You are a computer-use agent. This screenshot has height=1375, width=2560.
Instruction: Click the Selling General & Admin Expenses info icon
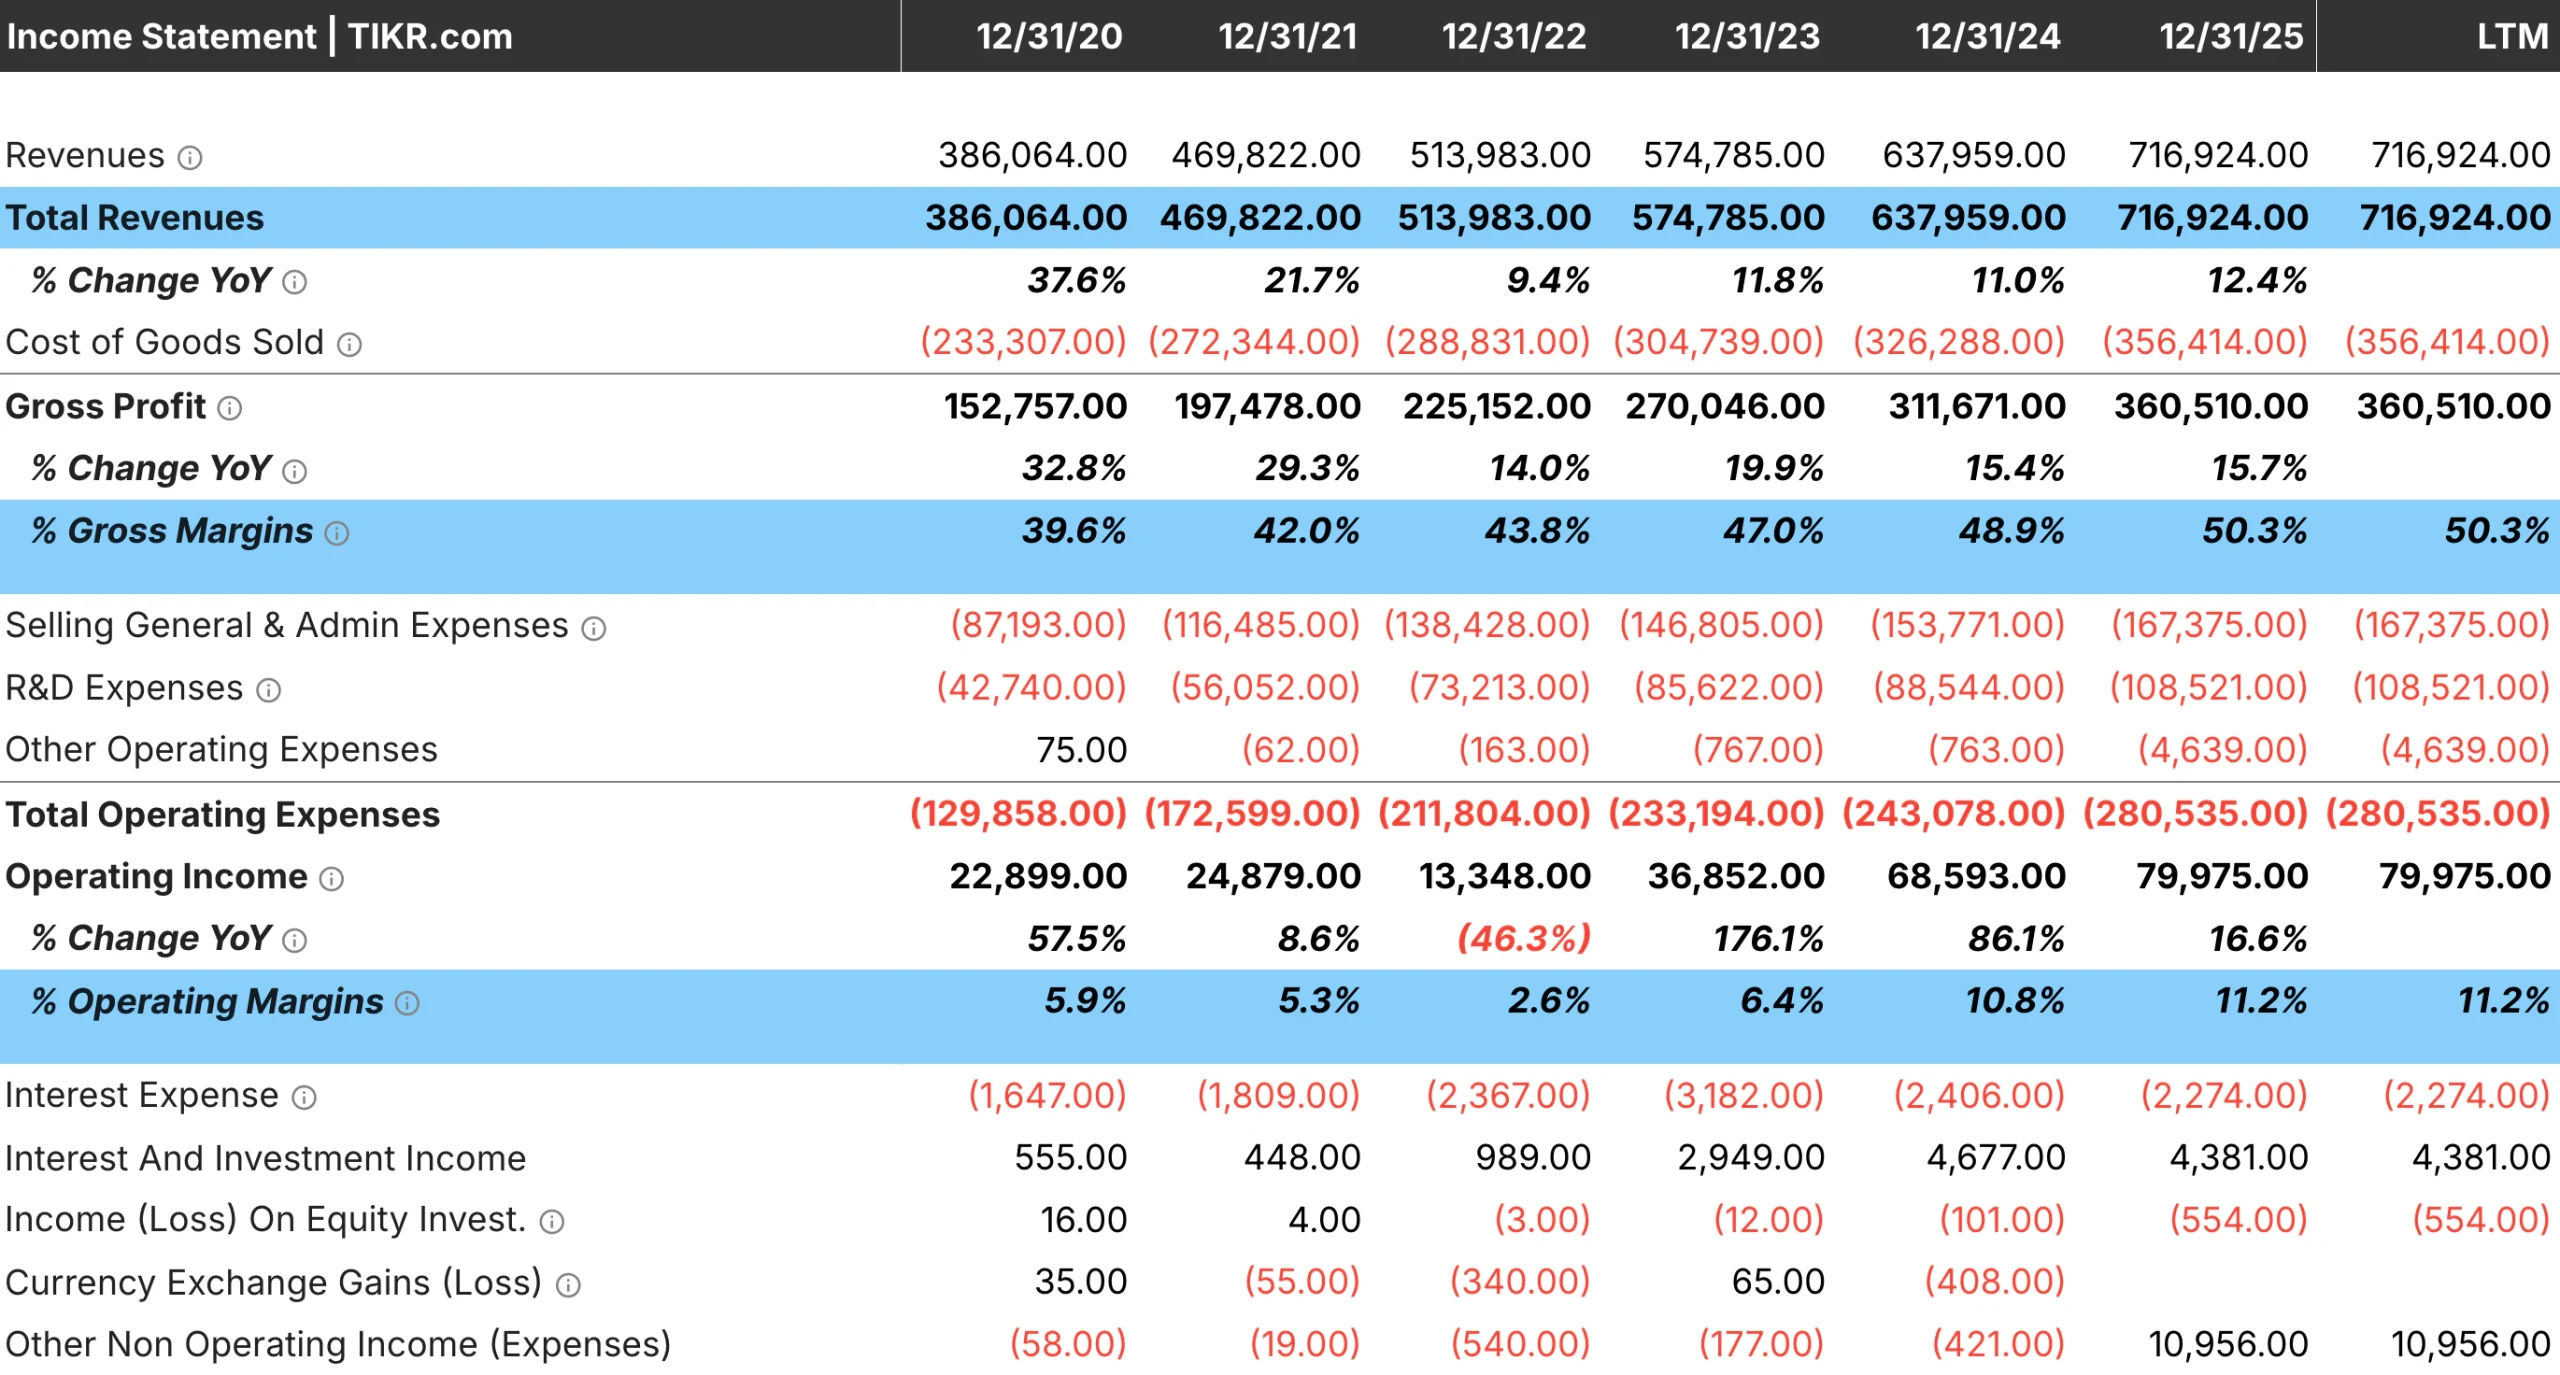pyautogui.click(x=593, y=627)
